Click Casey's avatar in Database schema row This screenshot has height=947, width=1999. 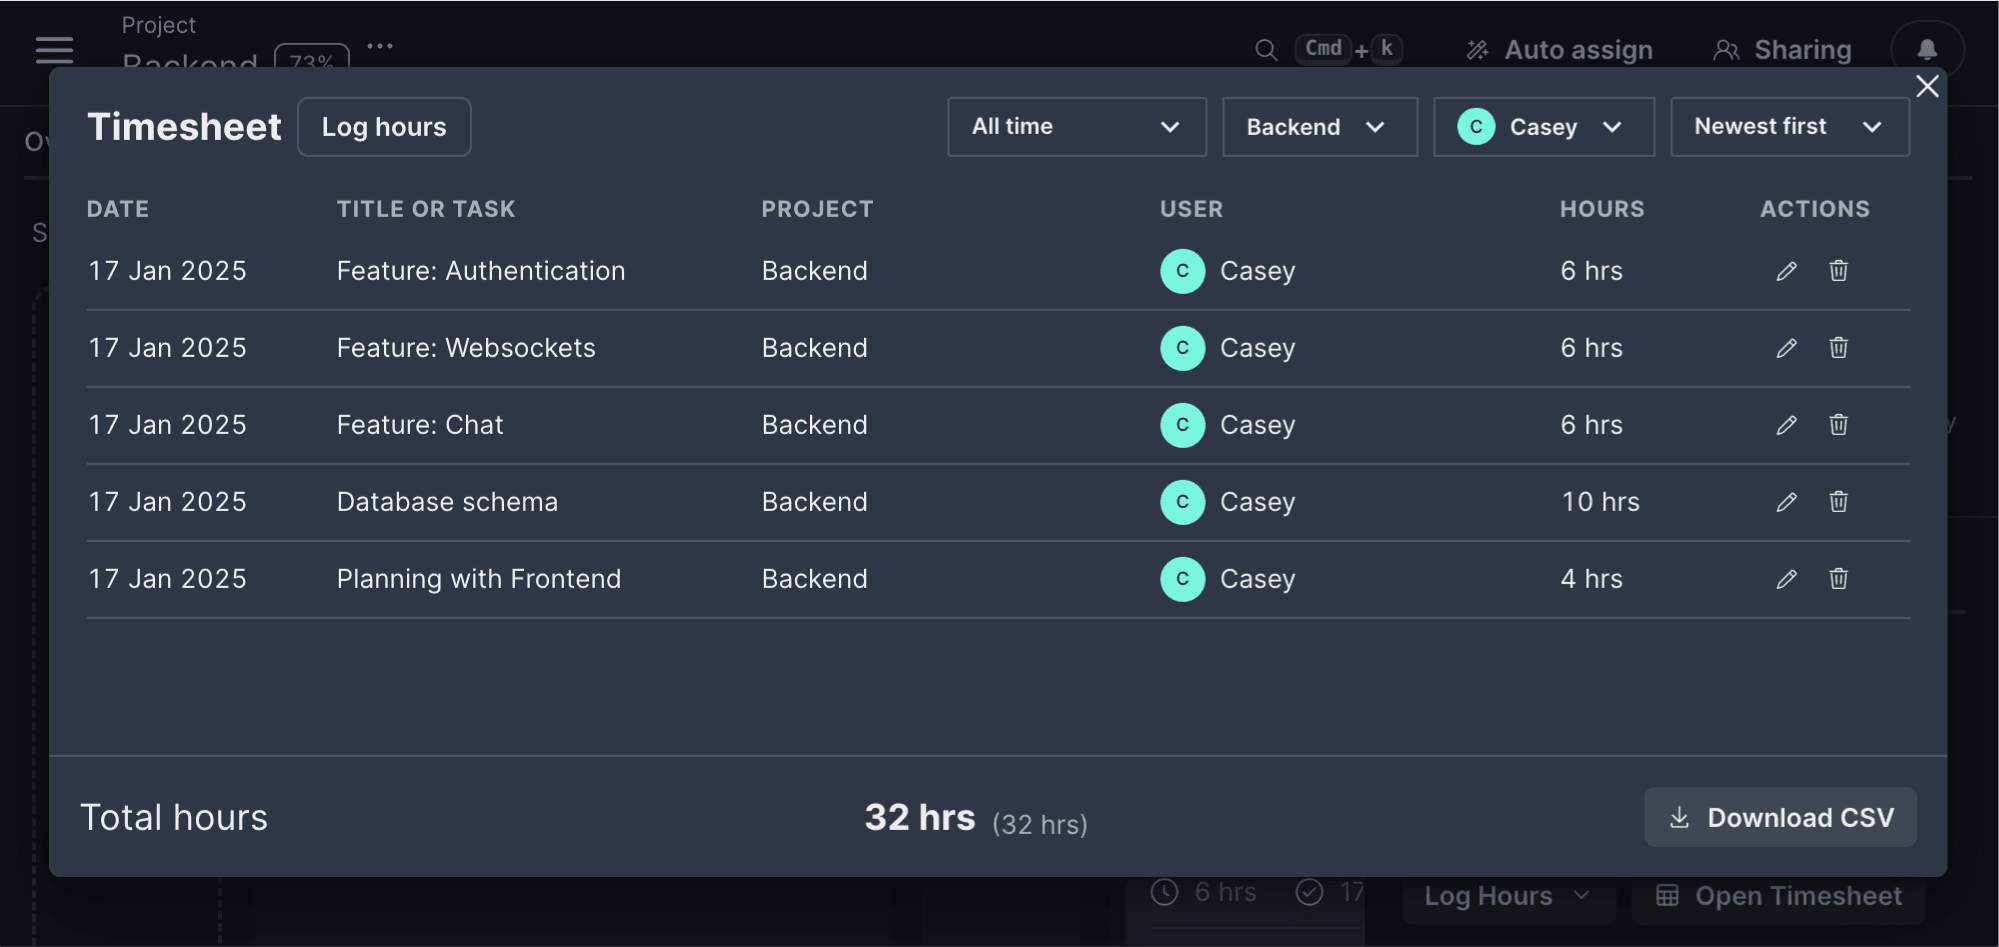(1182, 502)
